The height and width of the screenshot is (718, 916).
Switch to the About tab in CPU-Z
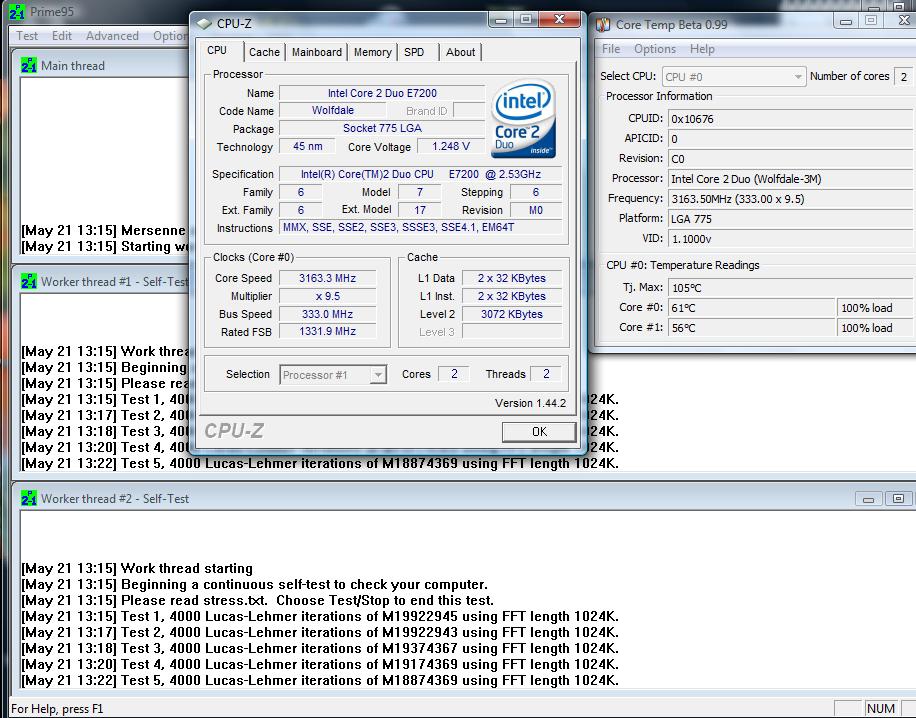460,52
